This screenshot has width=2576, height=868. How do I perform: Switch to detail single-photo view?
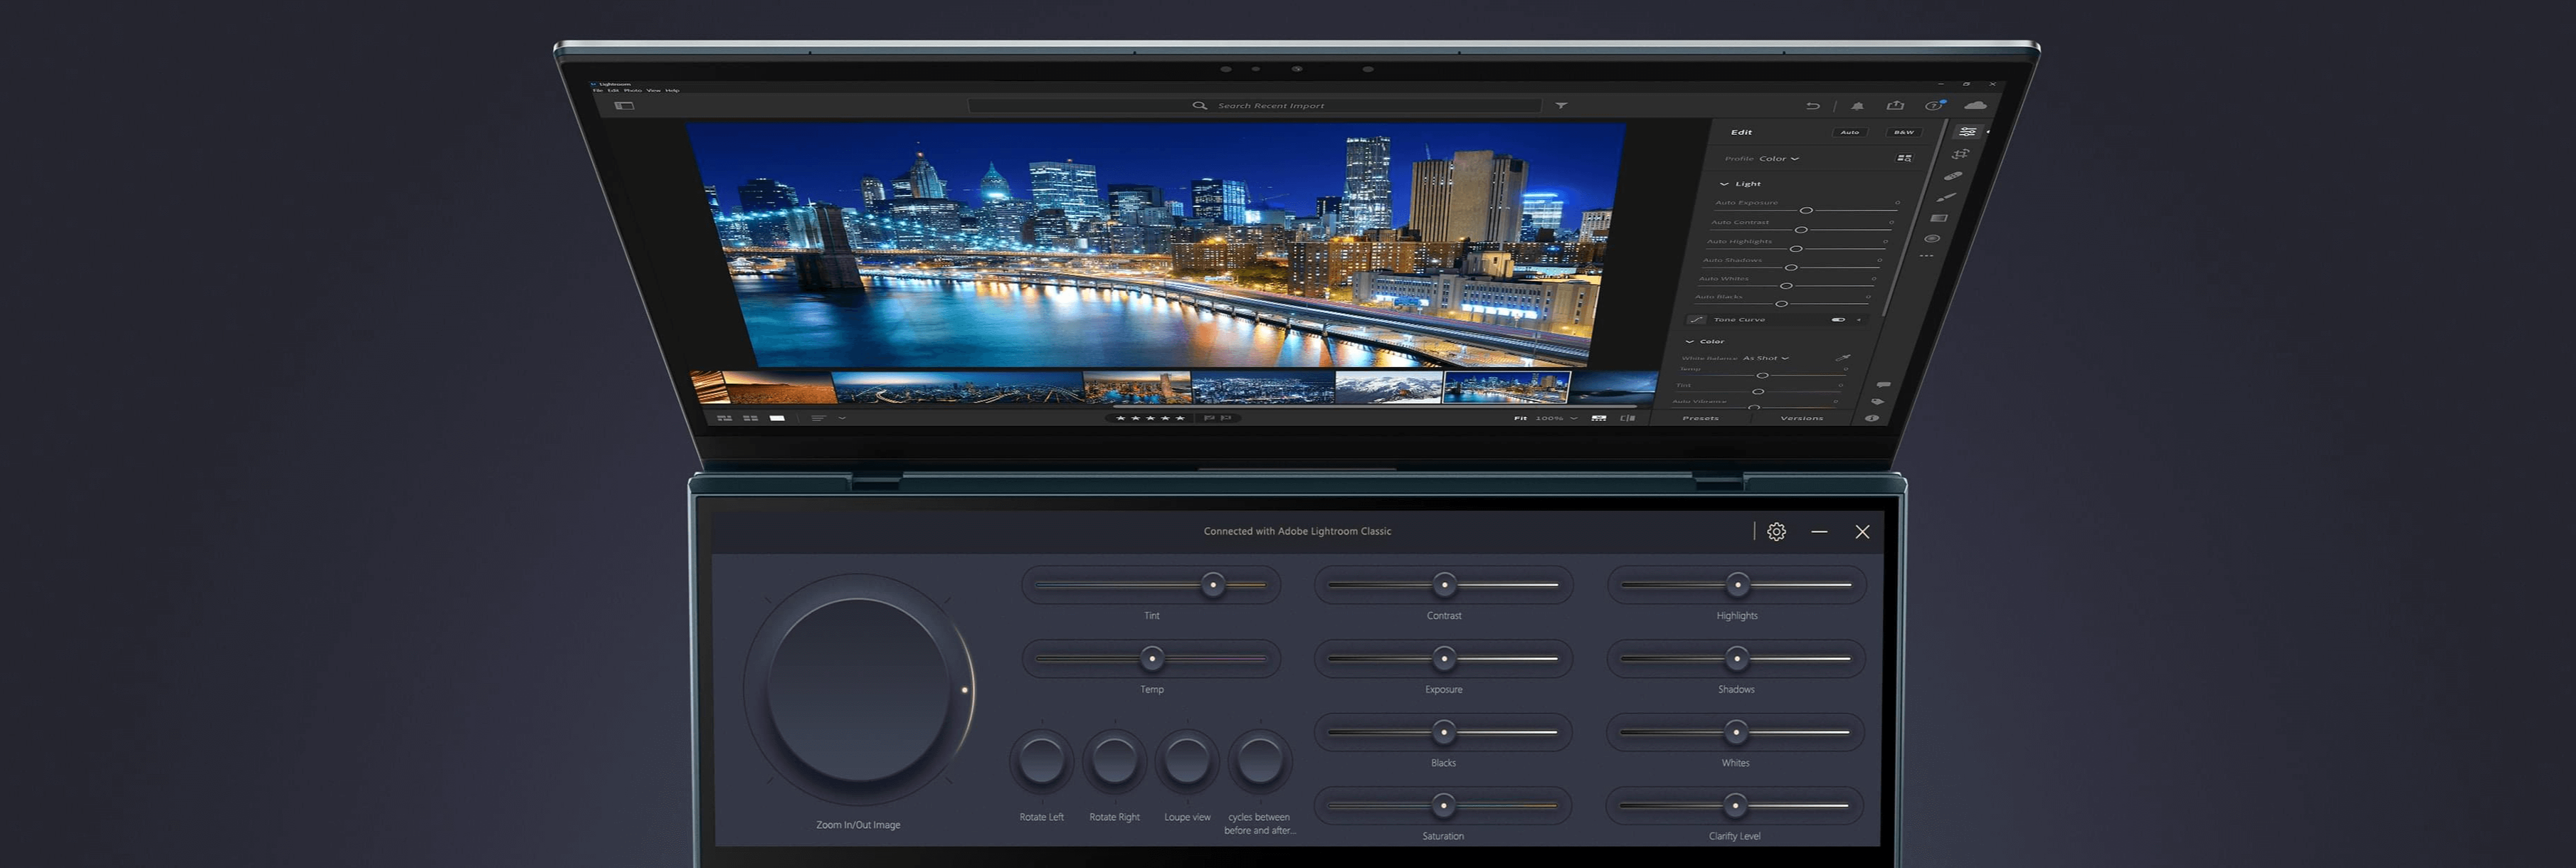pos(777,418)
